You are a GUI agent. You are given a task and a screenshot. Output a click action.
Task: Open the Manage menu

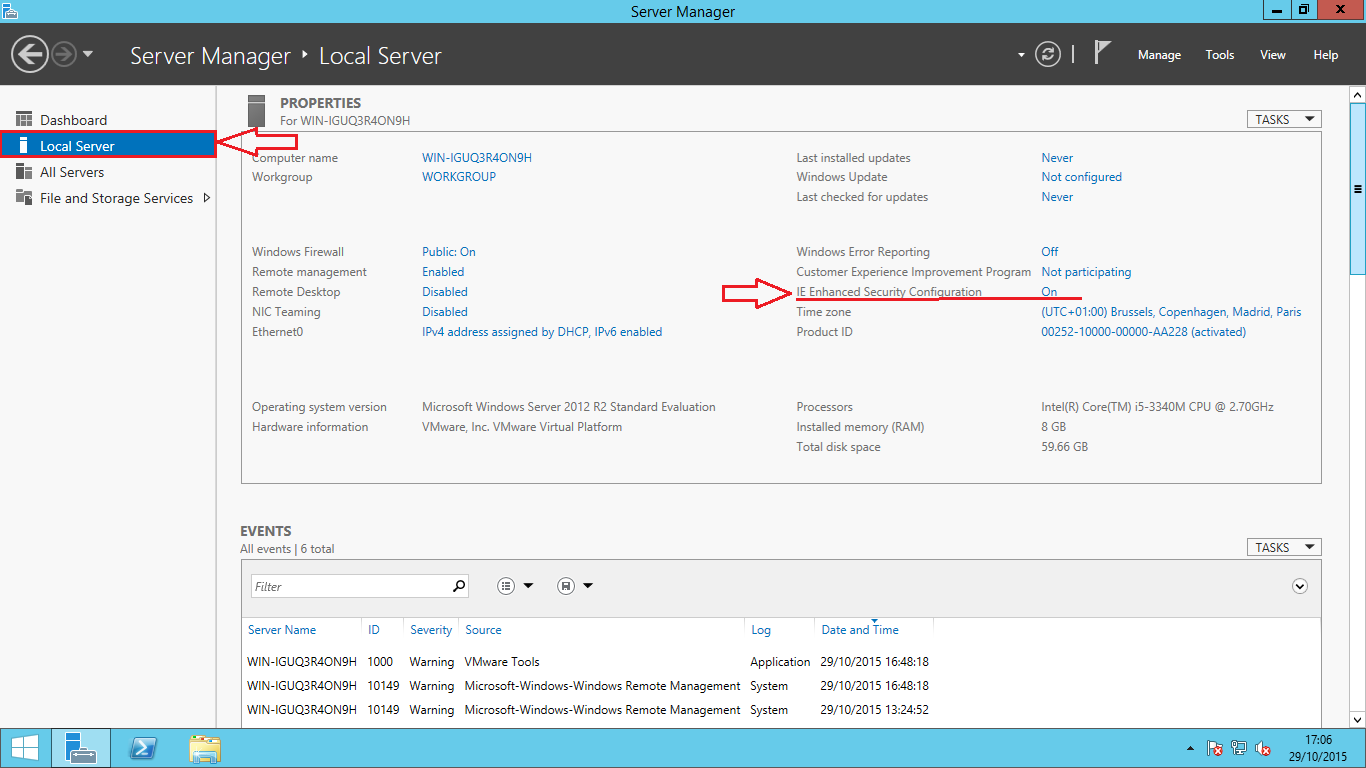[1159, 55]
